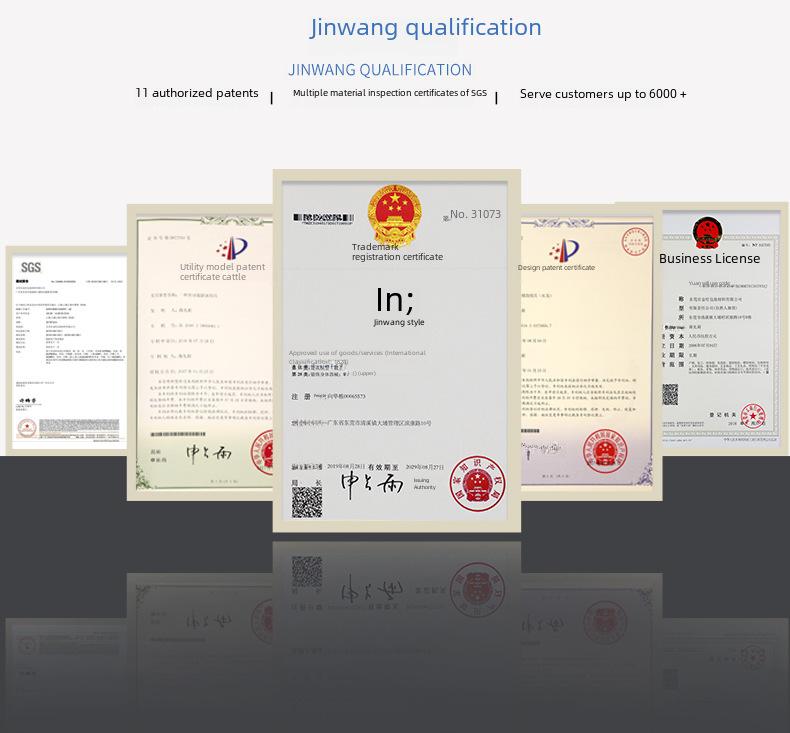790x733 pixels.
Task: Open the Utility model patent certificate image
Action: click(x=200, y=353)
